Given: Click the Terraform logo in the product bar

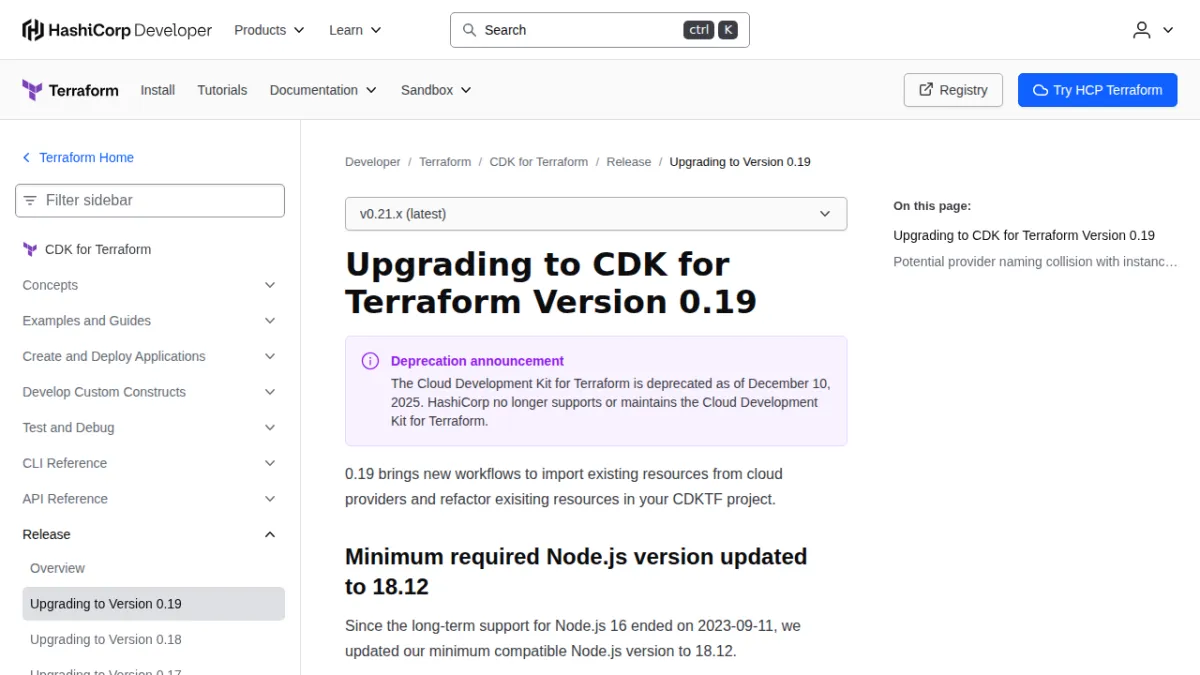Looking at the screenshot, I should point(70,90).
